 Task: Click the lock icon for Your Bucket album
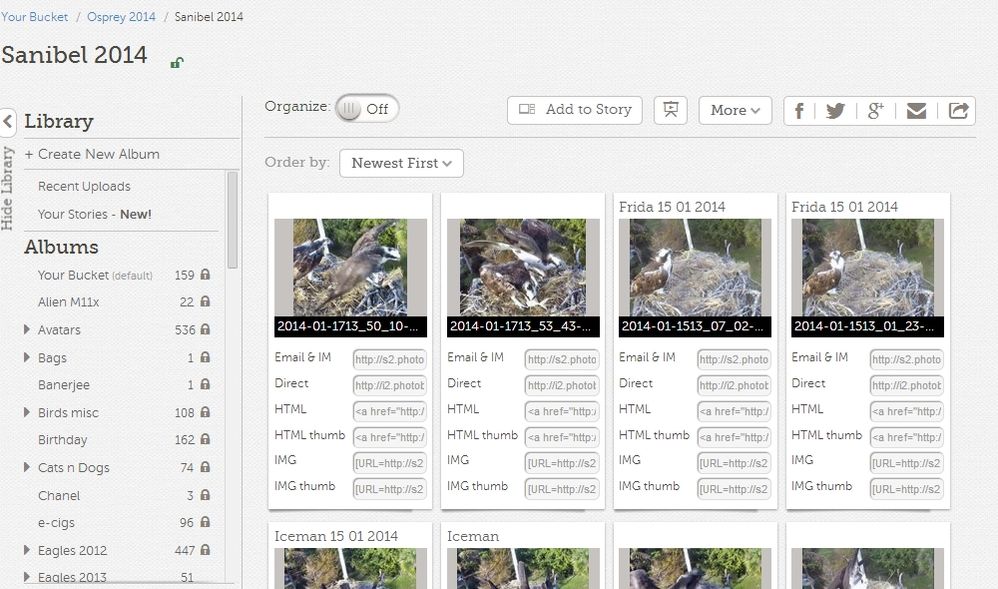point(205,274)
